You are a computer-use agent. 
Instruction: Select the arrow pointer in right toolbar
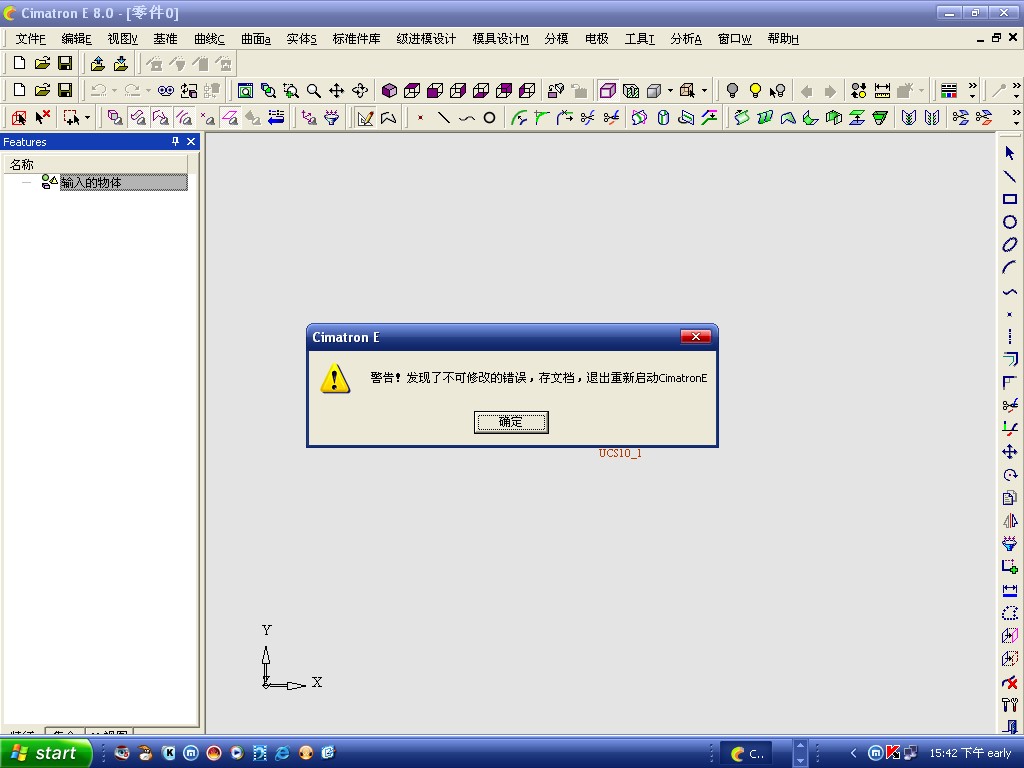click(x=1010, y=153)
